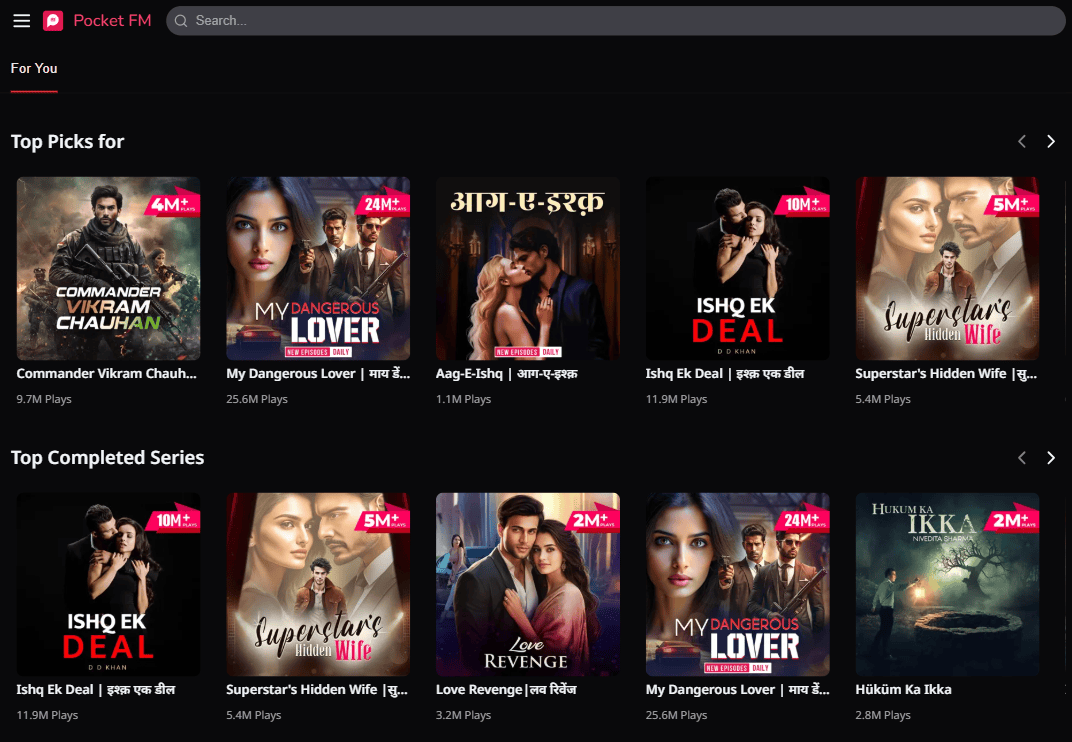Click the search magnifier icon
This screenshot has height=742, width=1072.
181,21
